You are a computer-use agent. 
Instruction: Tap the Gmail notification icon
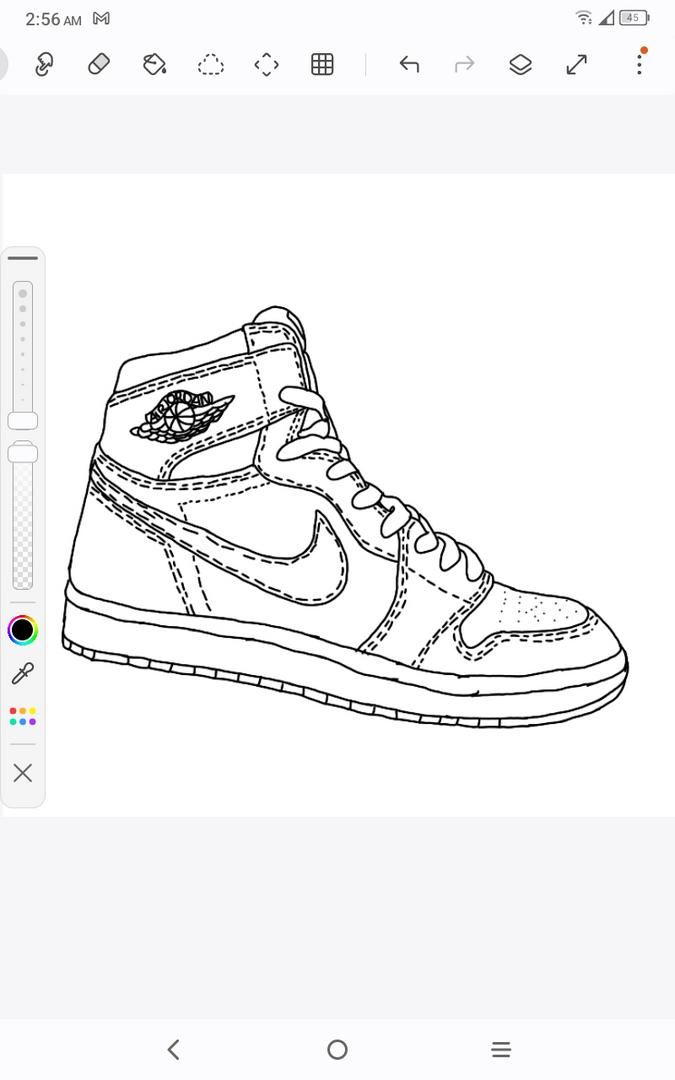click(x=101, y=19)
